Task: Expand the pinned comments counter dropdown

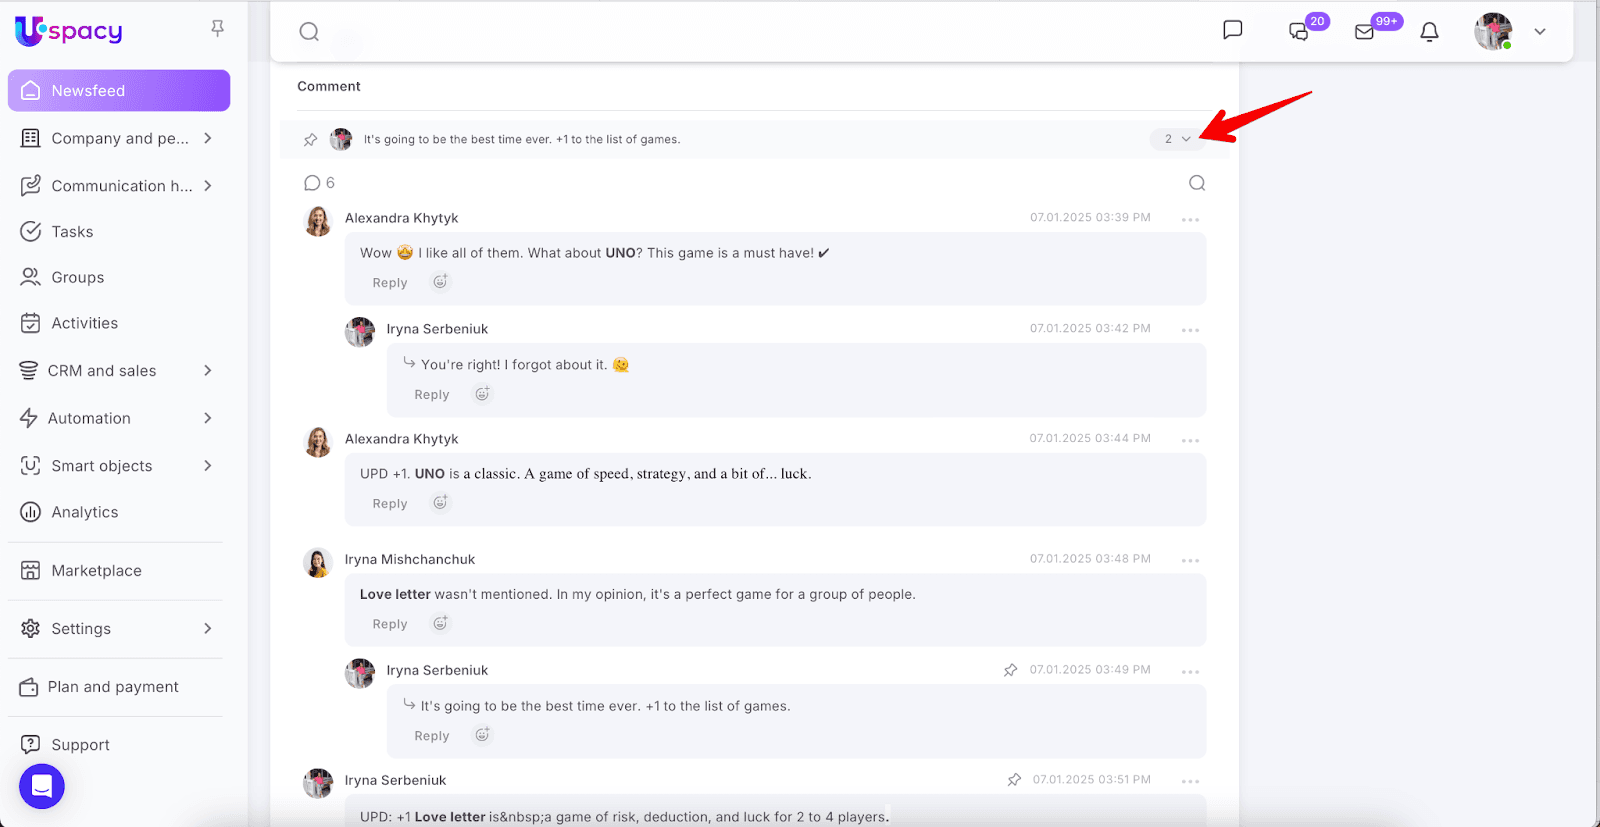Action: pos(1177,139)
